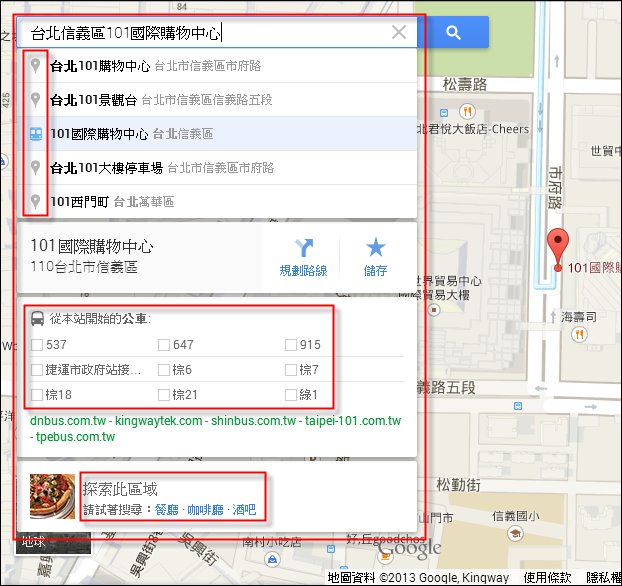The image size is (622, 586).
Task: Select suggestion 台北101景觀台
Action: point(217,100)
